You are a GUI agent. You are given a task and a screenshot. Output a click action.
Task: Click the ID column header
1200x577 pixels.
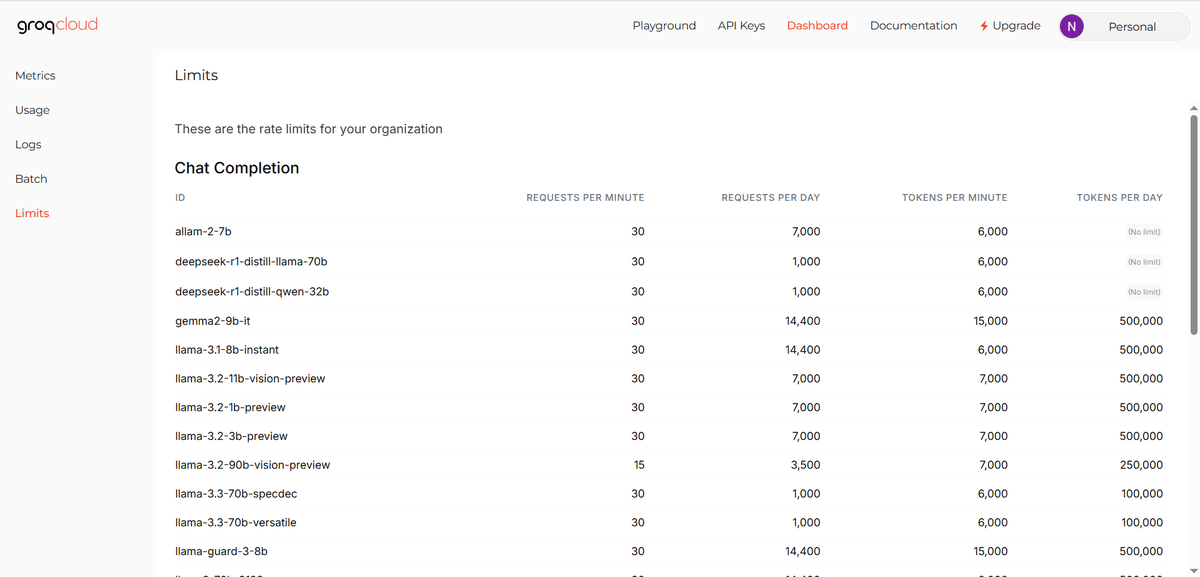pos(179,198)
